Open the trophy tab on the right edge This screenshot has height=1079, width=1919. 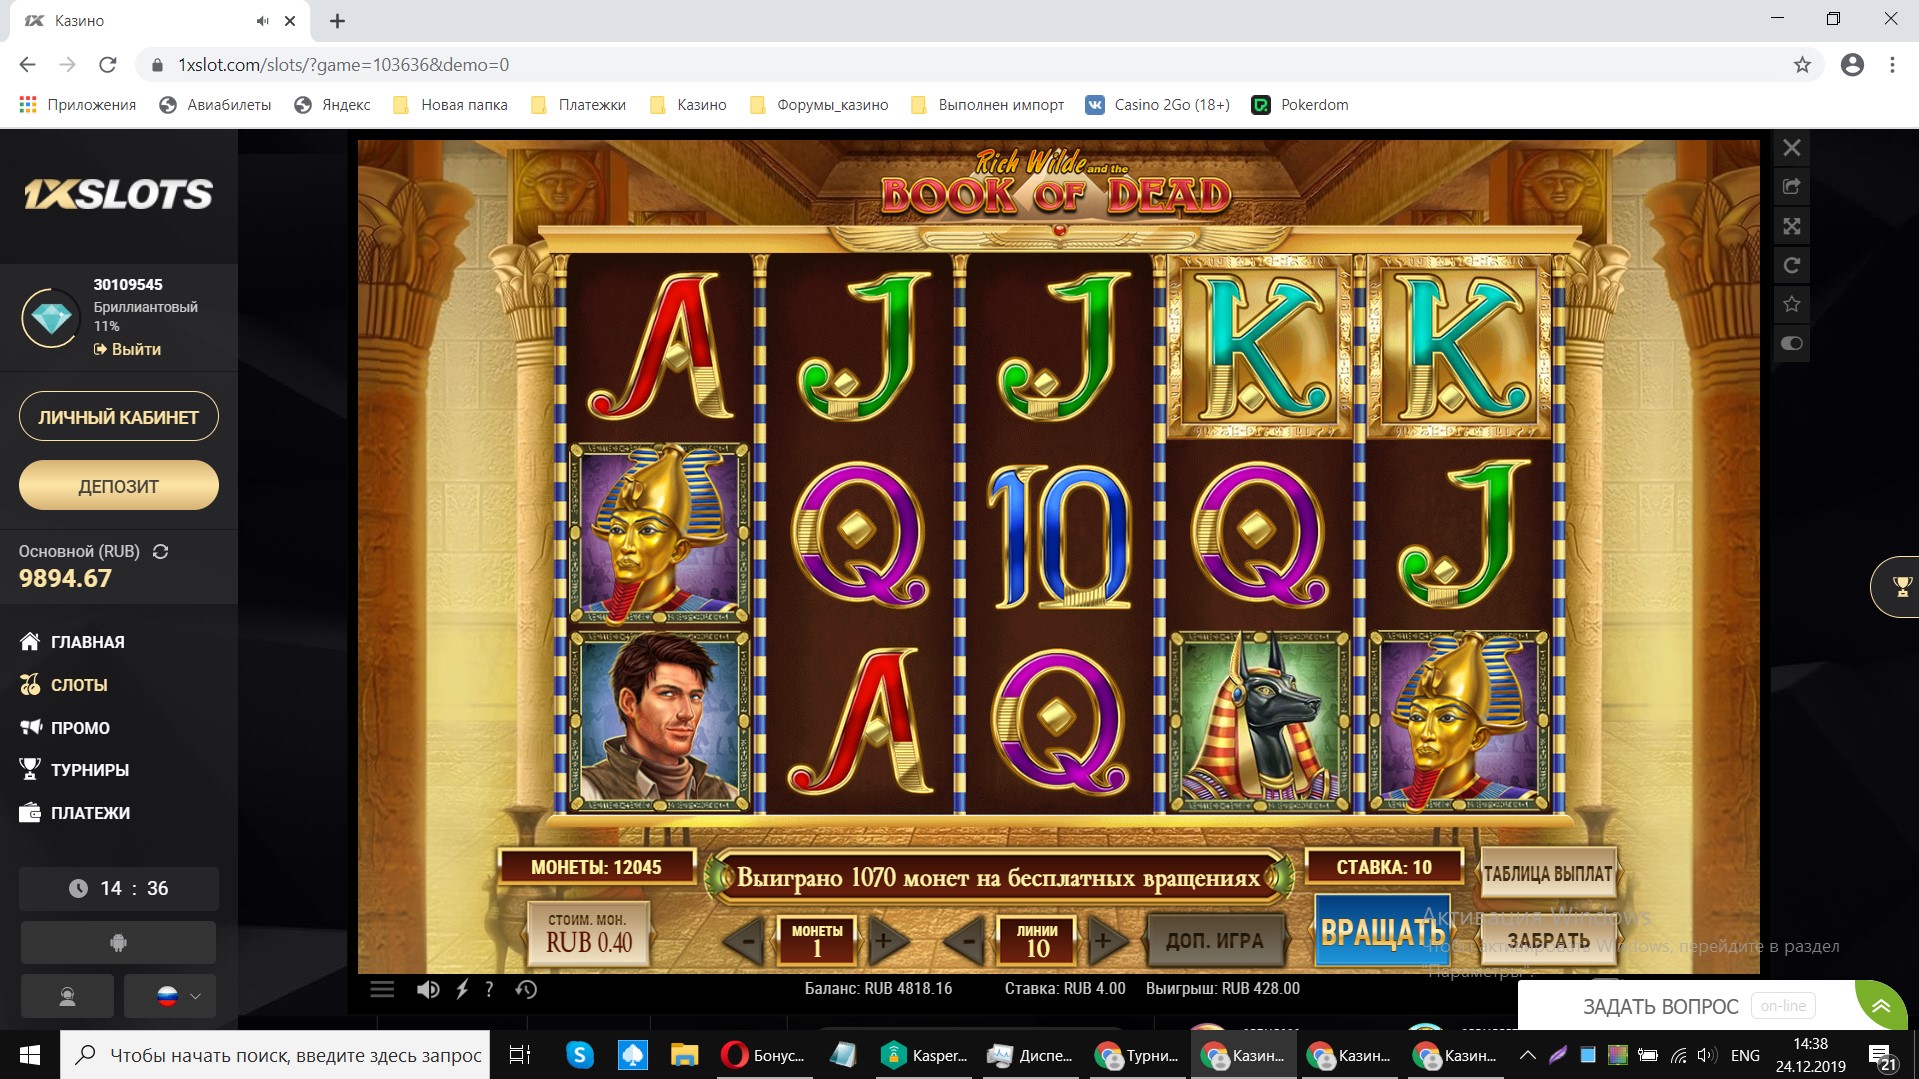(1897, 587)
